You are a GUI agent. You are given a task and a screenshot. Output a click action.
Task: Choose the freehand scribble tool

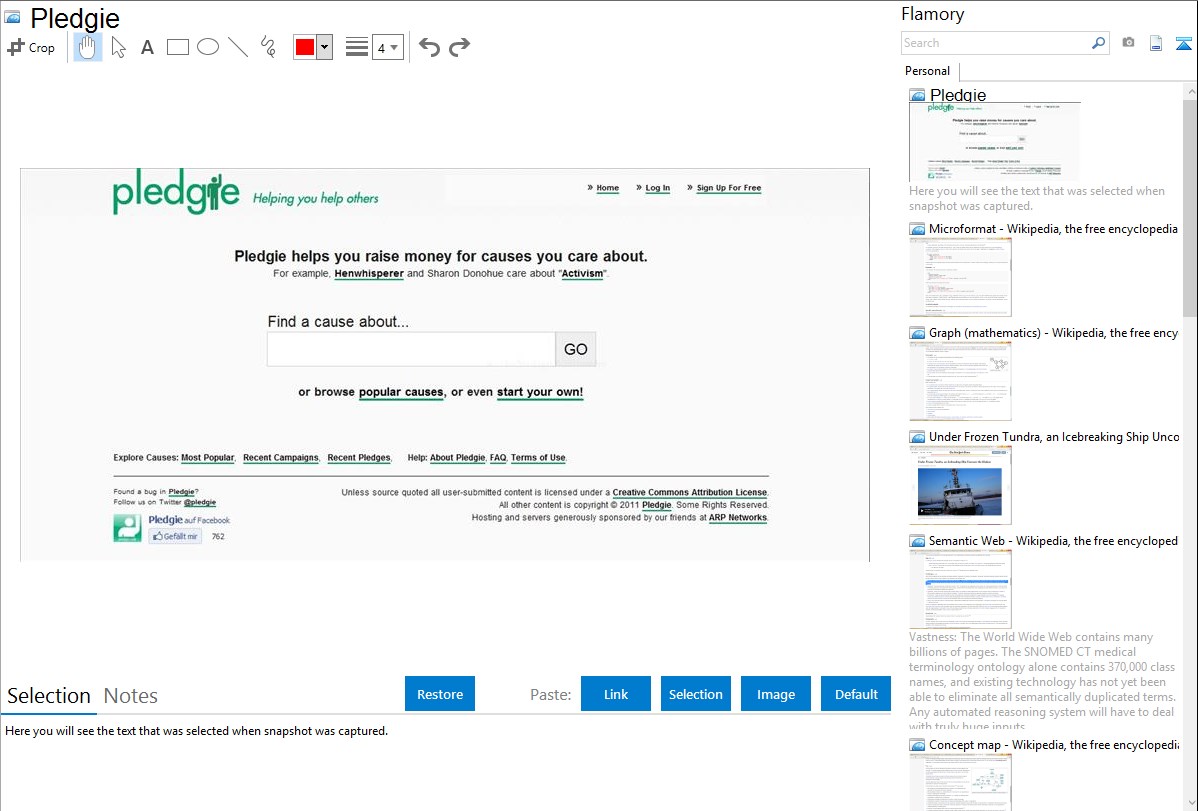click(268, 47)
